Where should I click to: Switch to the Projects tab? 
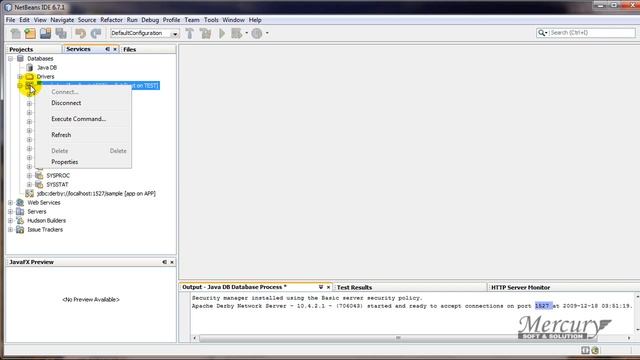pos(21,49)
